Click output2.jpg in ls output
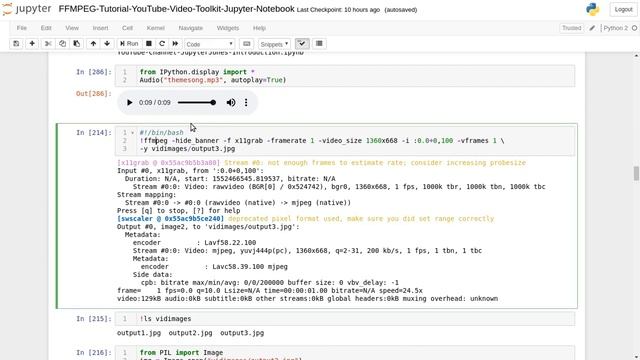 click(191, 333)
